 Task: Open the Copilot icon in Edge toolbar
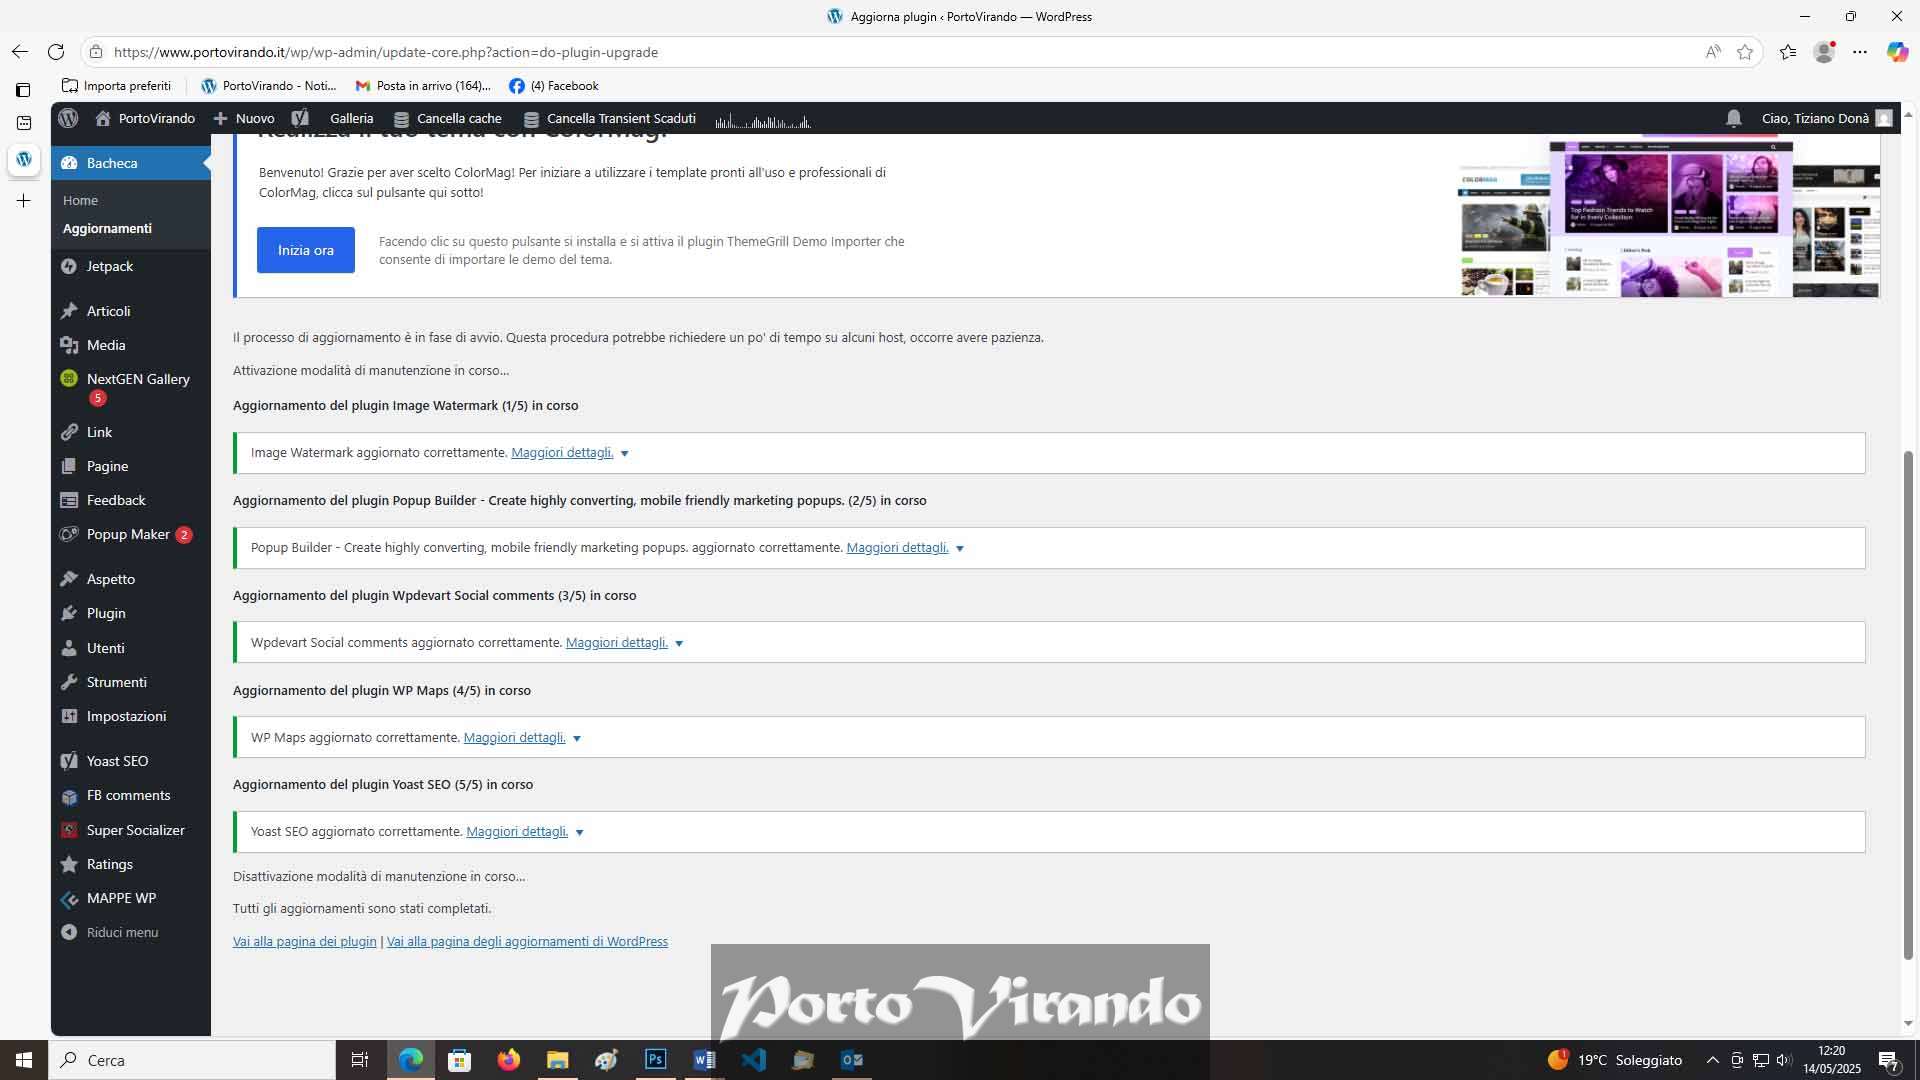[x=1897, y=52]
